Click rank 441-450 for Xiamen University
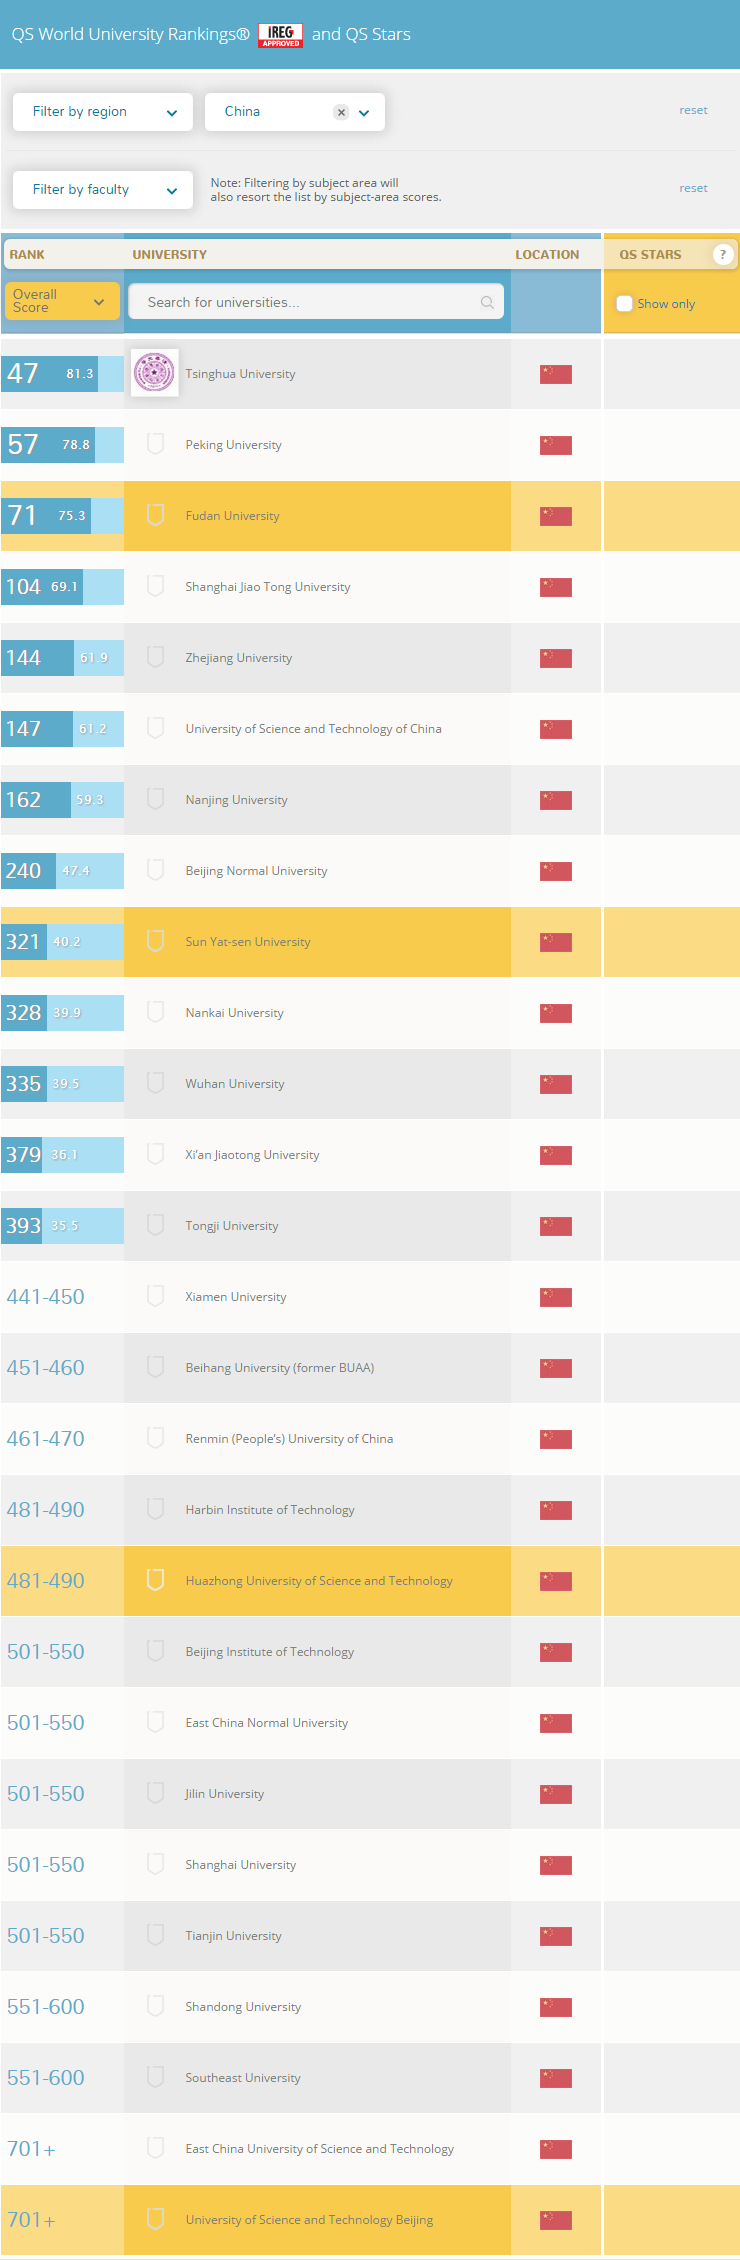Image resolution: width=740 pixels, height=2260 pixels. pos(45,1297)
